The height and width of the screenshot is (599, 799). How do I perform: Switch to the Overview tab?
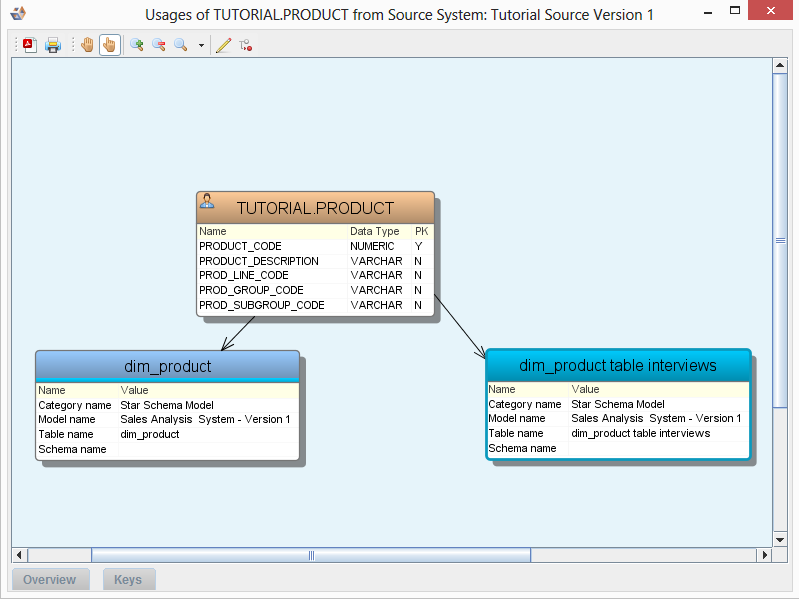pyautogui.click(x=50, y=579)
